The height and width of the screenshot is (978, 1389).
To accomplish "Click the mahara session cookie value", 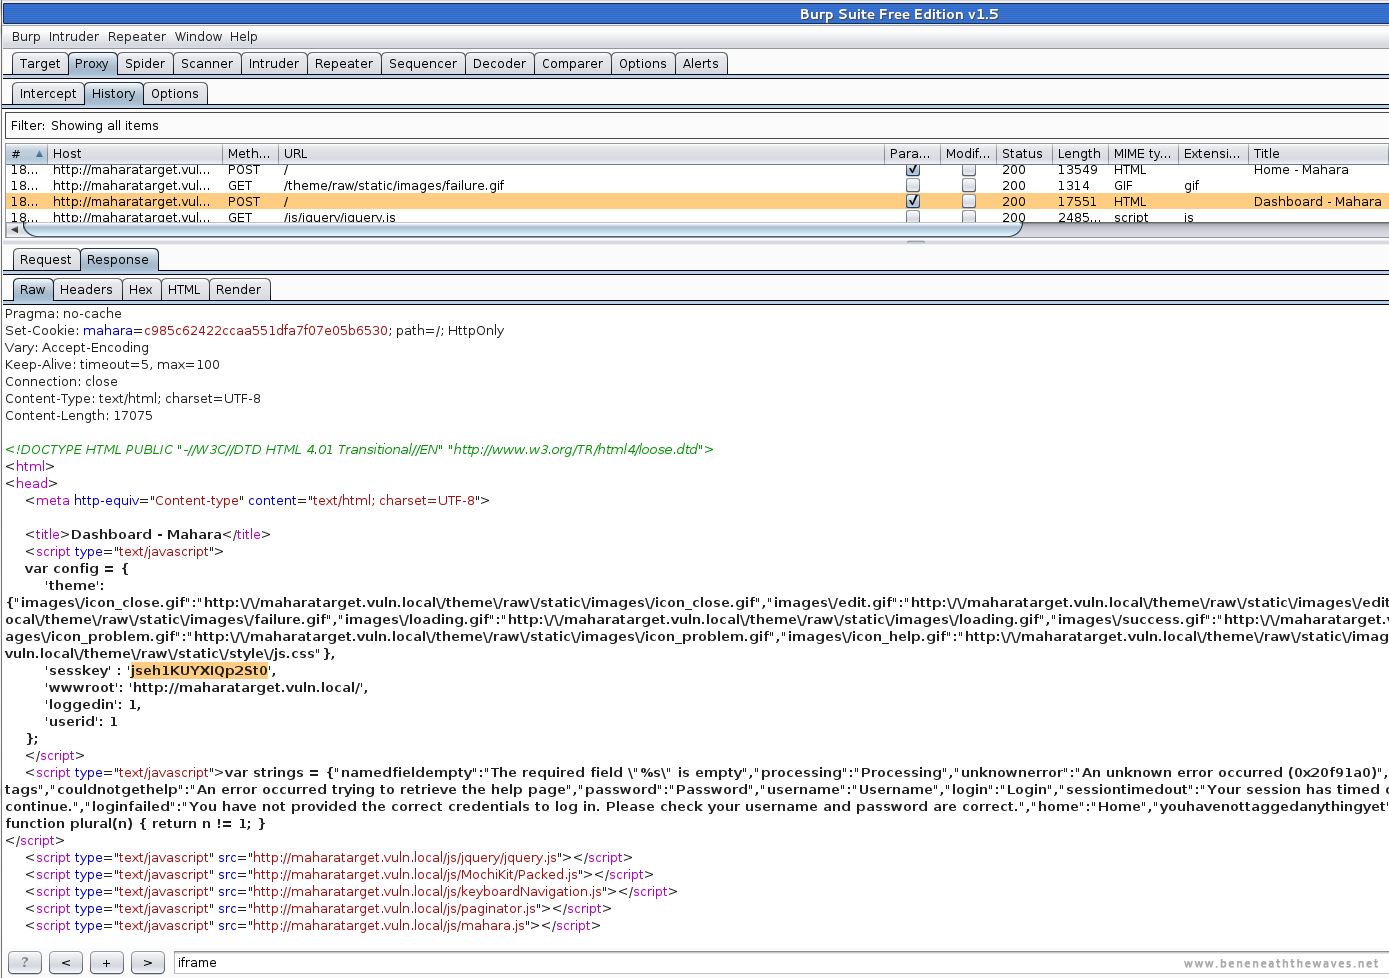I will [x=266, y=330].
